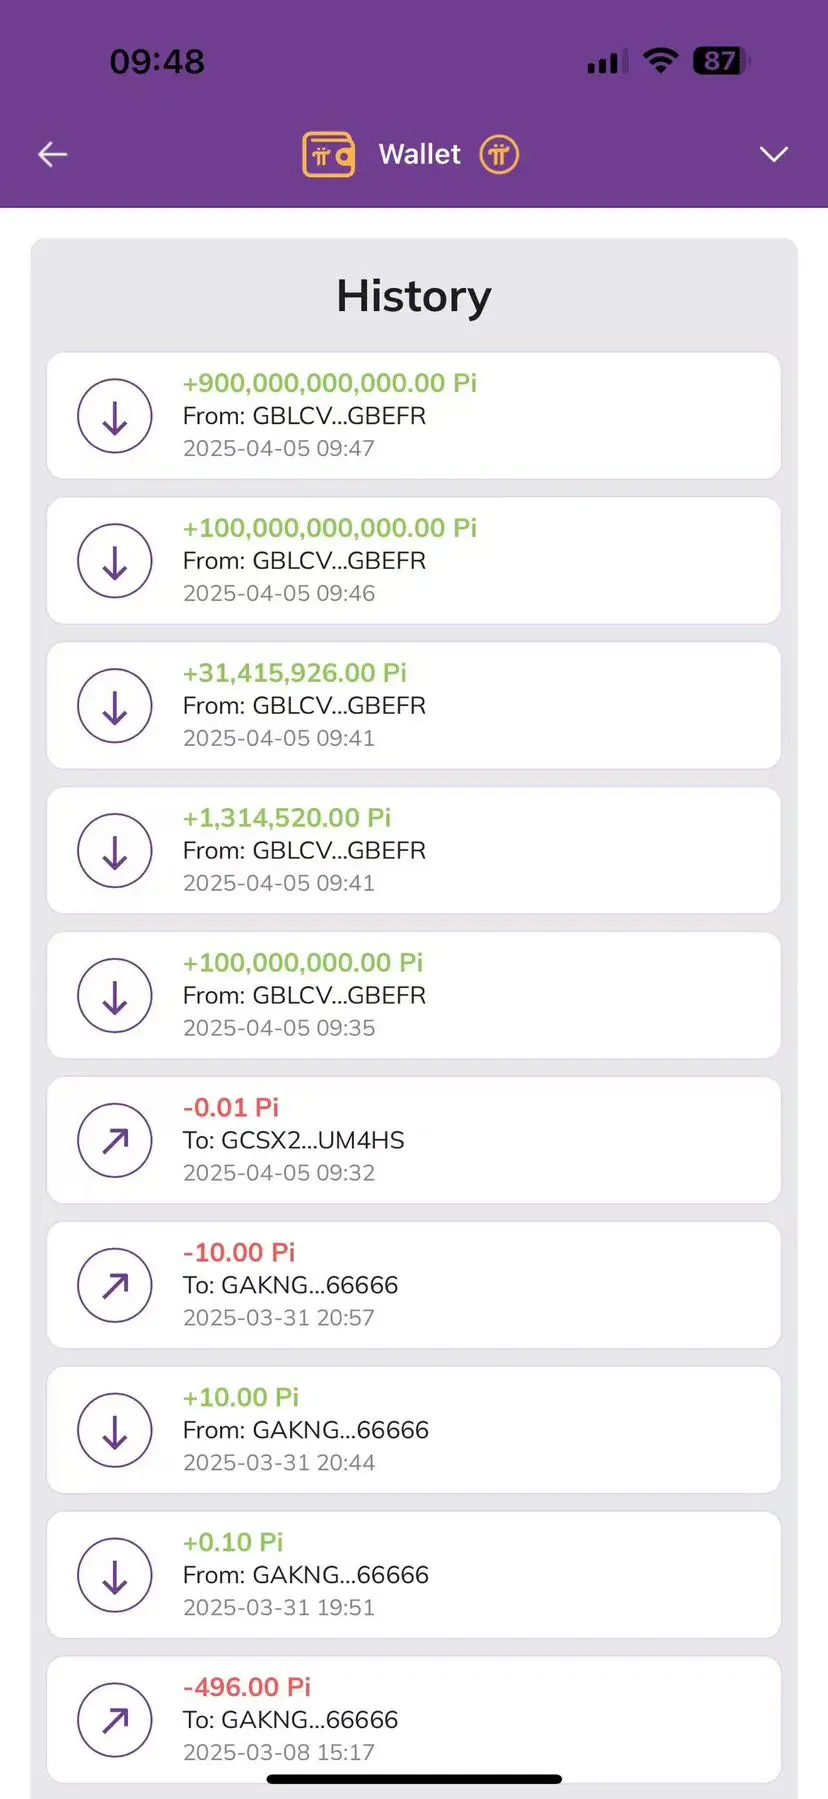Screen dimensions: 828x1799
Task: Tap the battery indicator in status bar
Action: click(x=721, y=61)
